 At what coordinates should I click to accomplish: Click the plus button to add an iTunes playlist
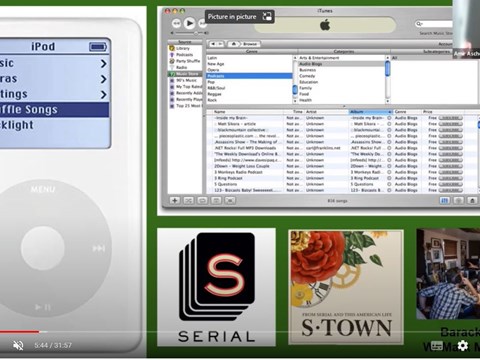coord(174,200)
